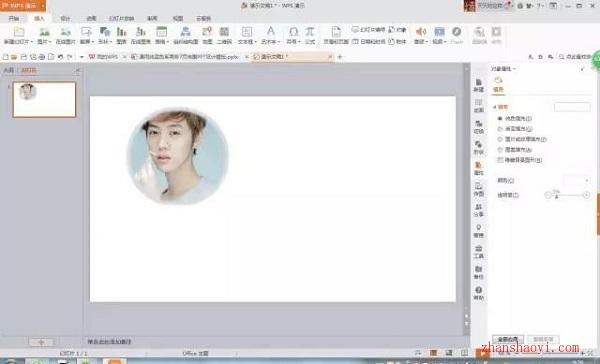
Task: Collapse the Fill (填充) section triangle
Action: click(494, 107)
